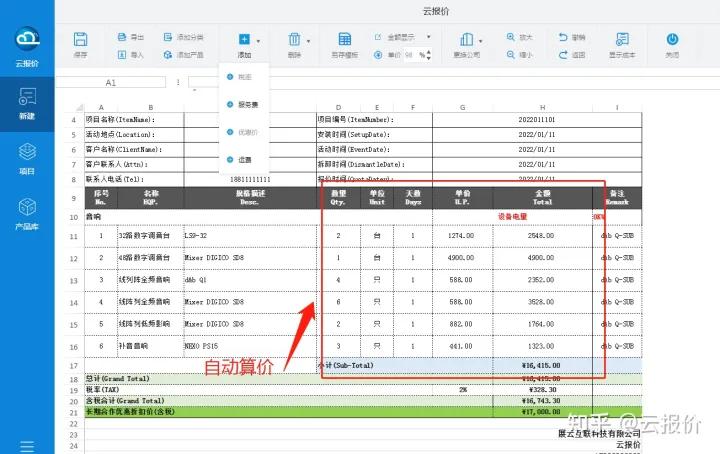Click discounted price '¥17,000.00' in green row
Image resolution: width=720 pixels, height=454 pixels.
[x=542, y=412]
